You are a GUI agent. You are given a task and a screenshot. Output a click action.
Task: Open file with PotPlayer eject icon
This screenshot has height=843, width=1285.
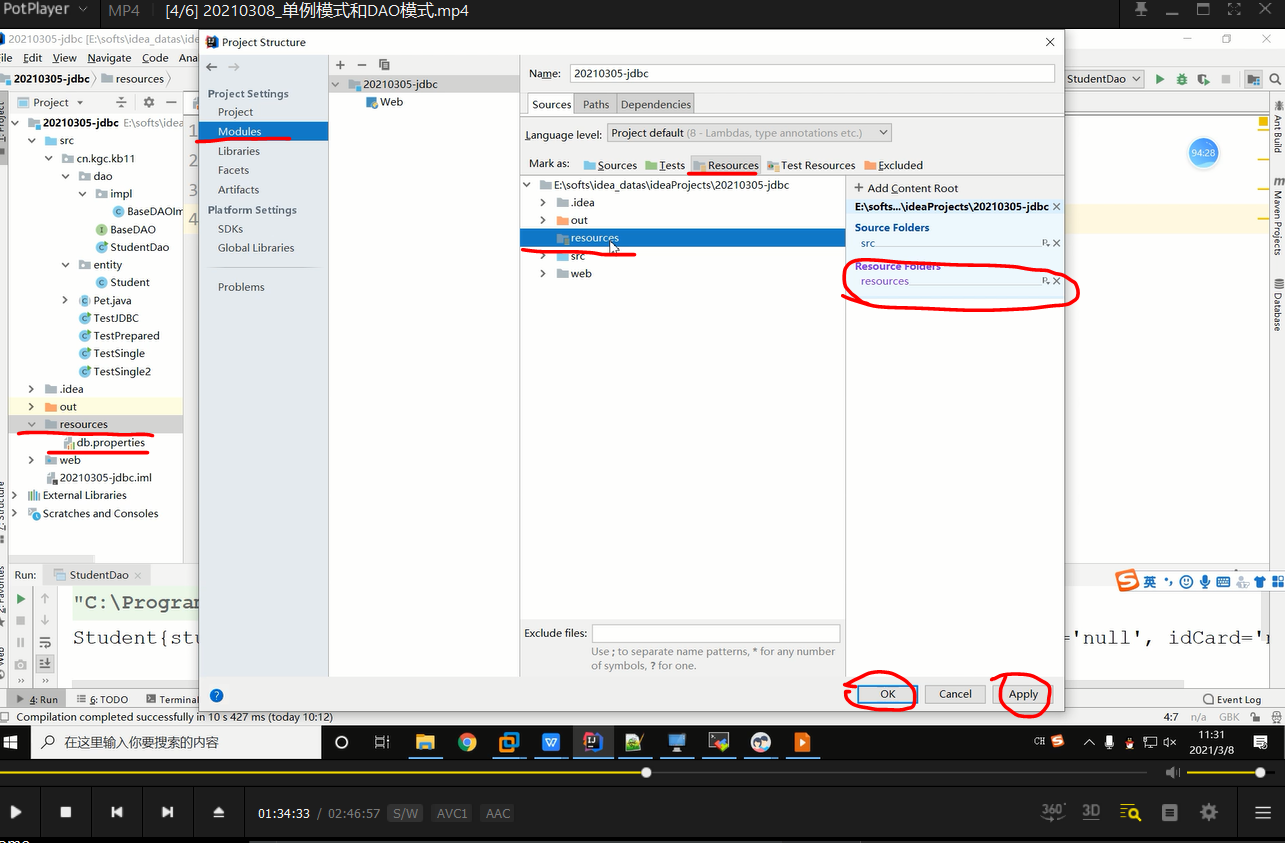click(x=219, y=812)
